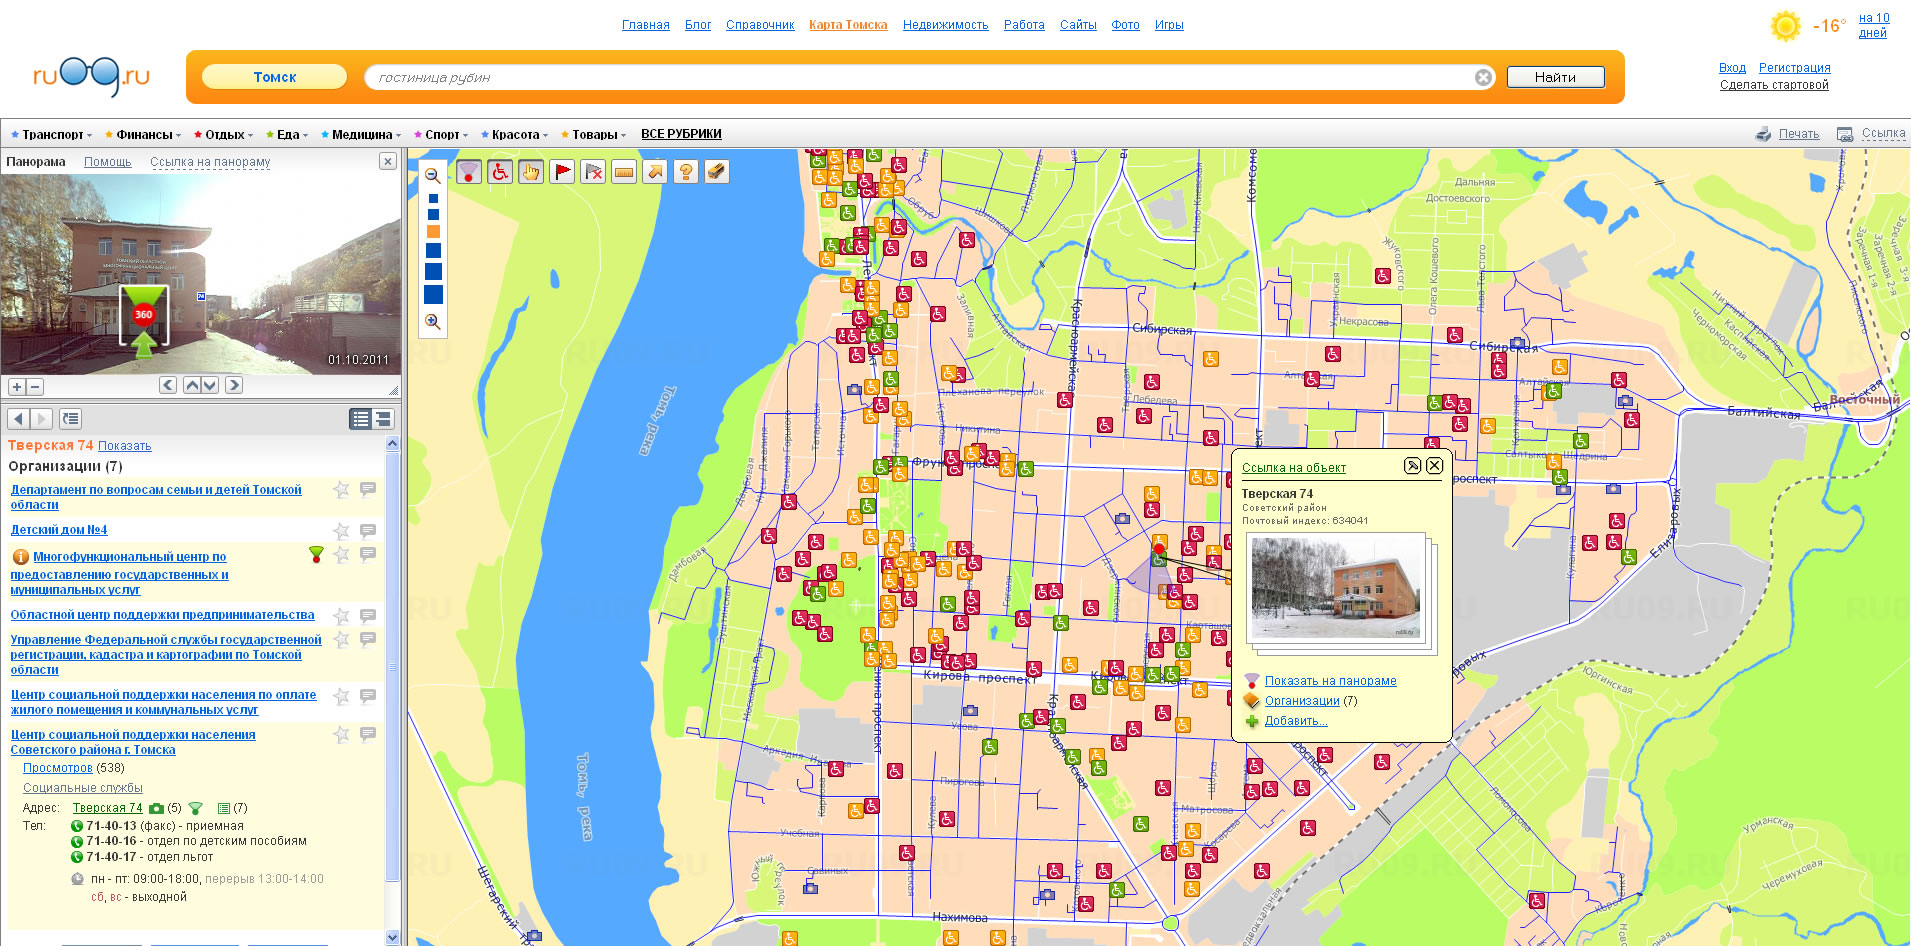Screen dimensions: 1911x946
Task: Expand the Спорт category dropdown
Action: tap(441, 134)
